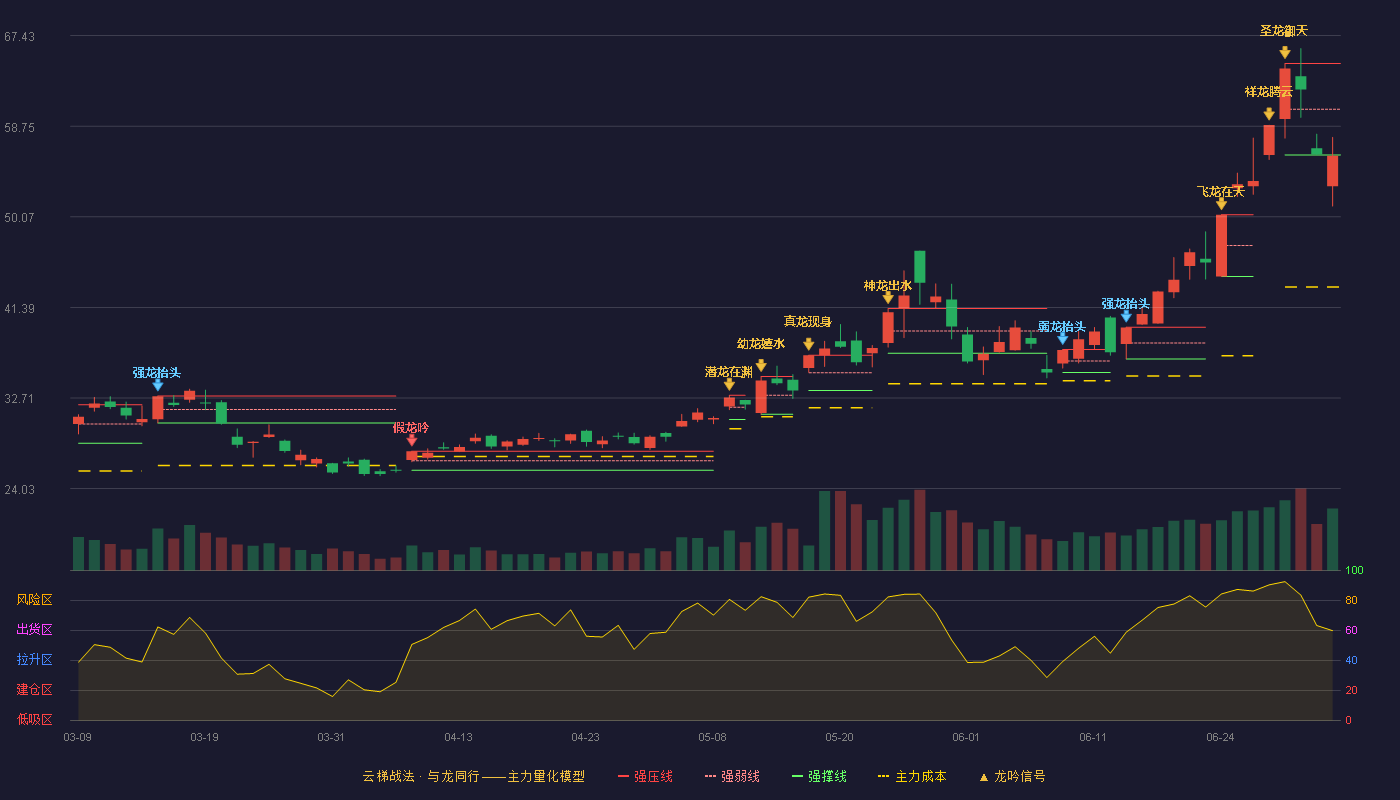Click the 05-08 date axis label
The image size is (1400, 800).
[712, 737]
